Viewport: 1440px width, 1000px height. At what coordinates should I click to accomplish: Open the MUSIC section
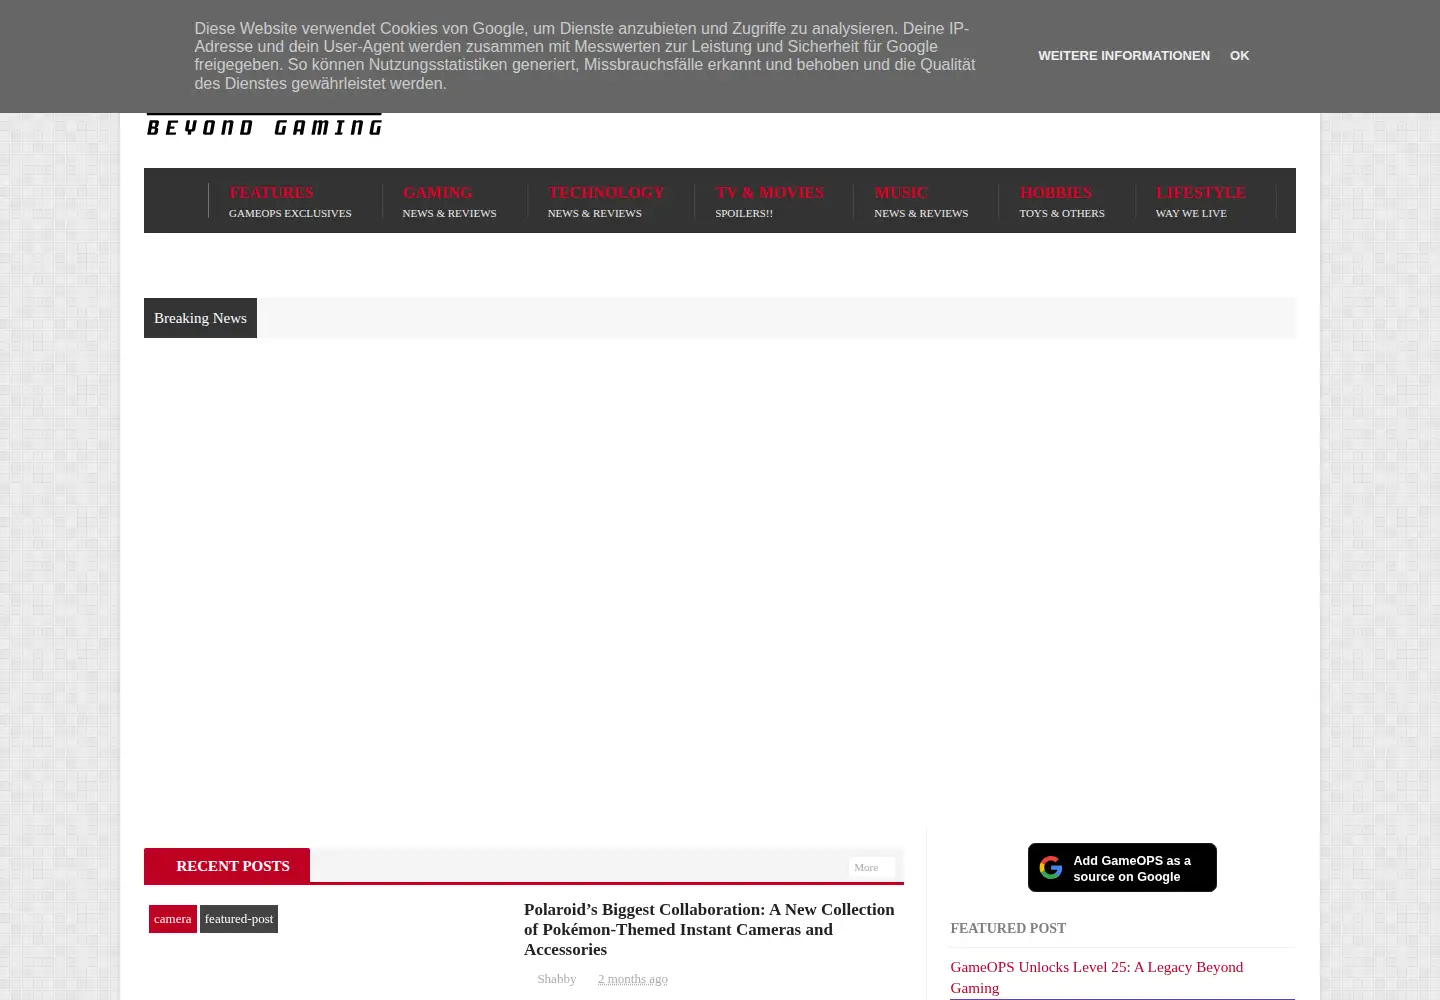coord(921,201)
